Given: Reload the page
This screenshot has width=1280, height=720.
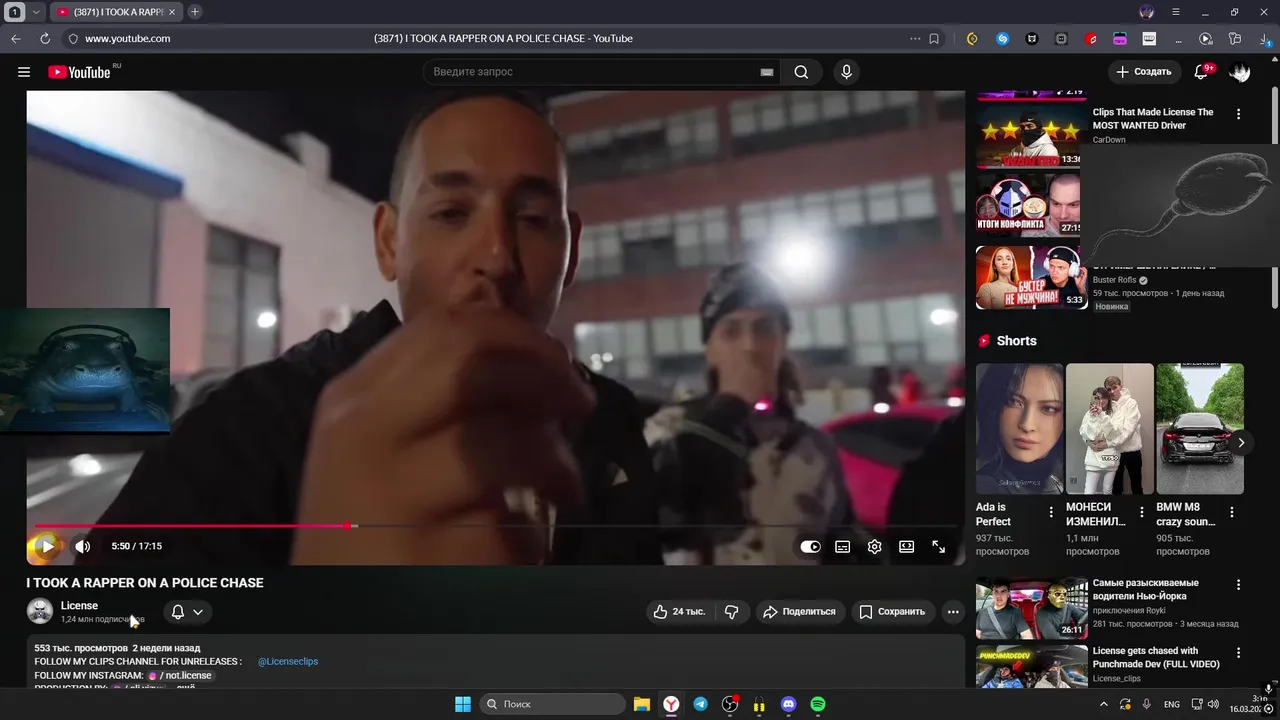Looking at the screenshot, I should pos(45,38).
